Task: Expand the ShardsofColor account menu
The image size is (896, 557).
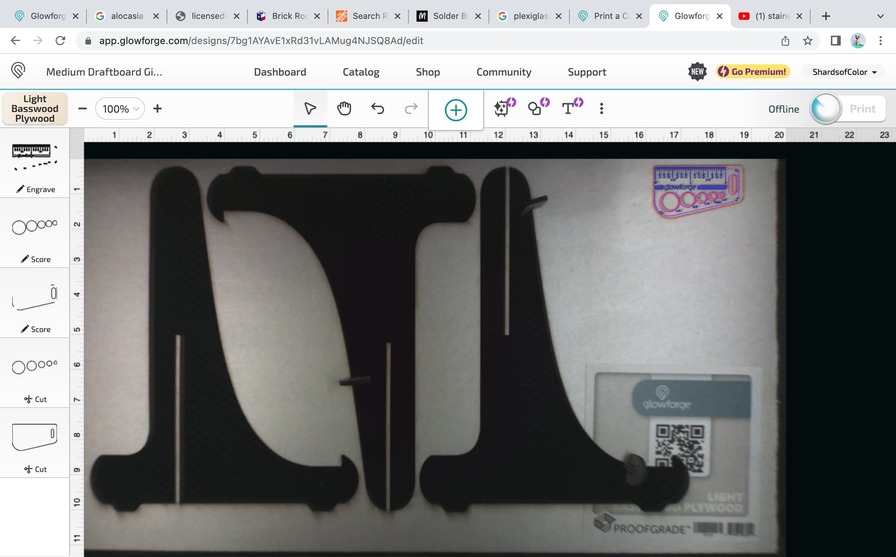Action: tap(845, 72)
